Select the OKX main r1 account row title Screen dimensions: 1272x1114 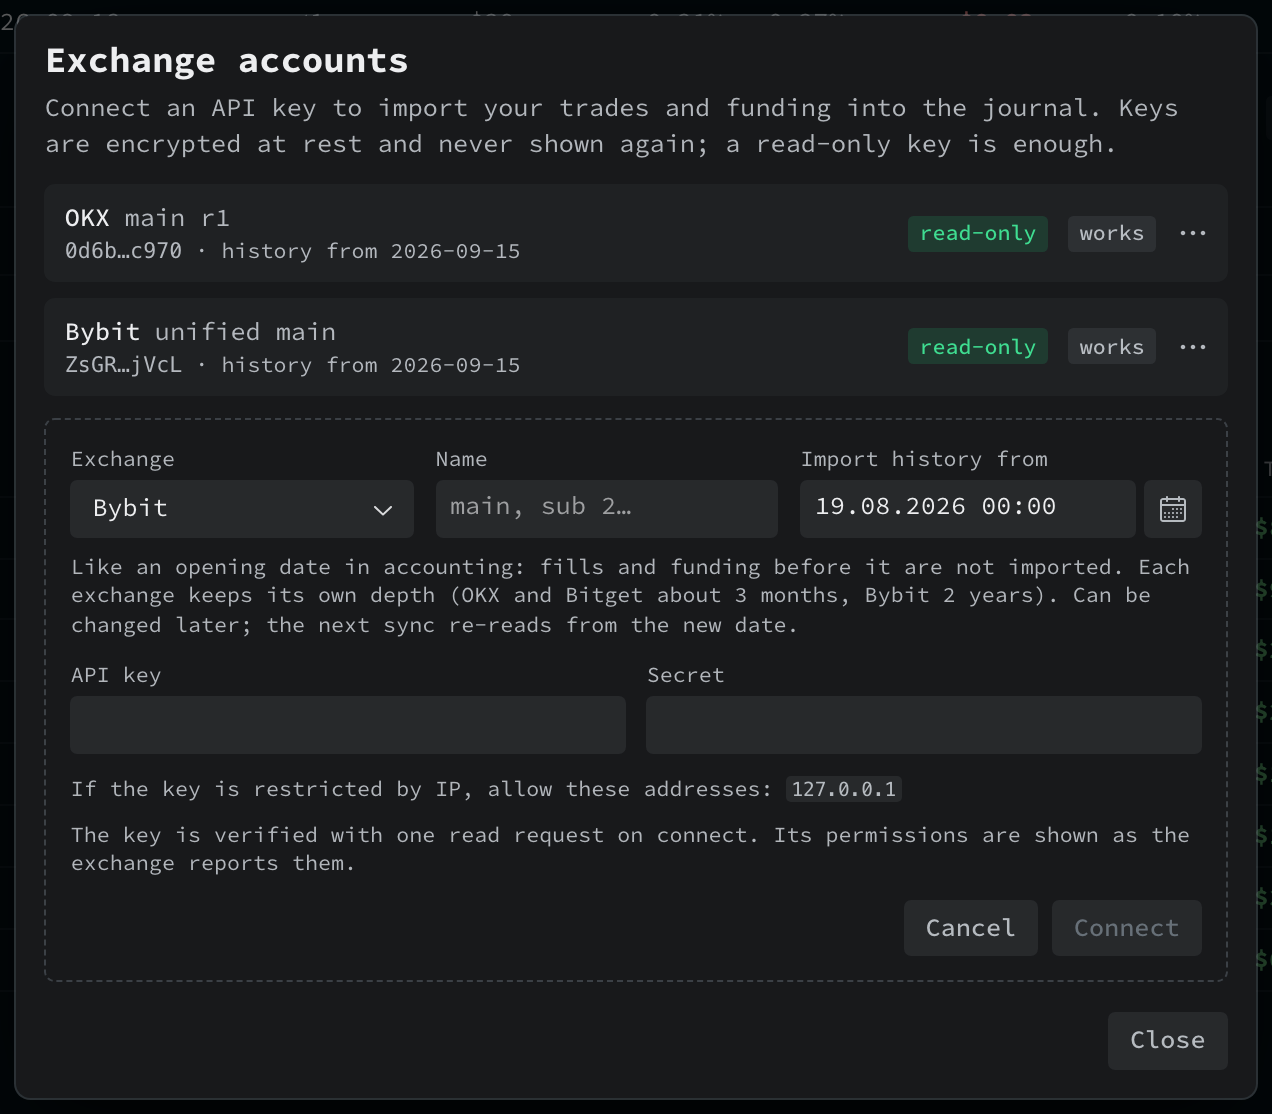pyautogui.click(x=148, y=218)
